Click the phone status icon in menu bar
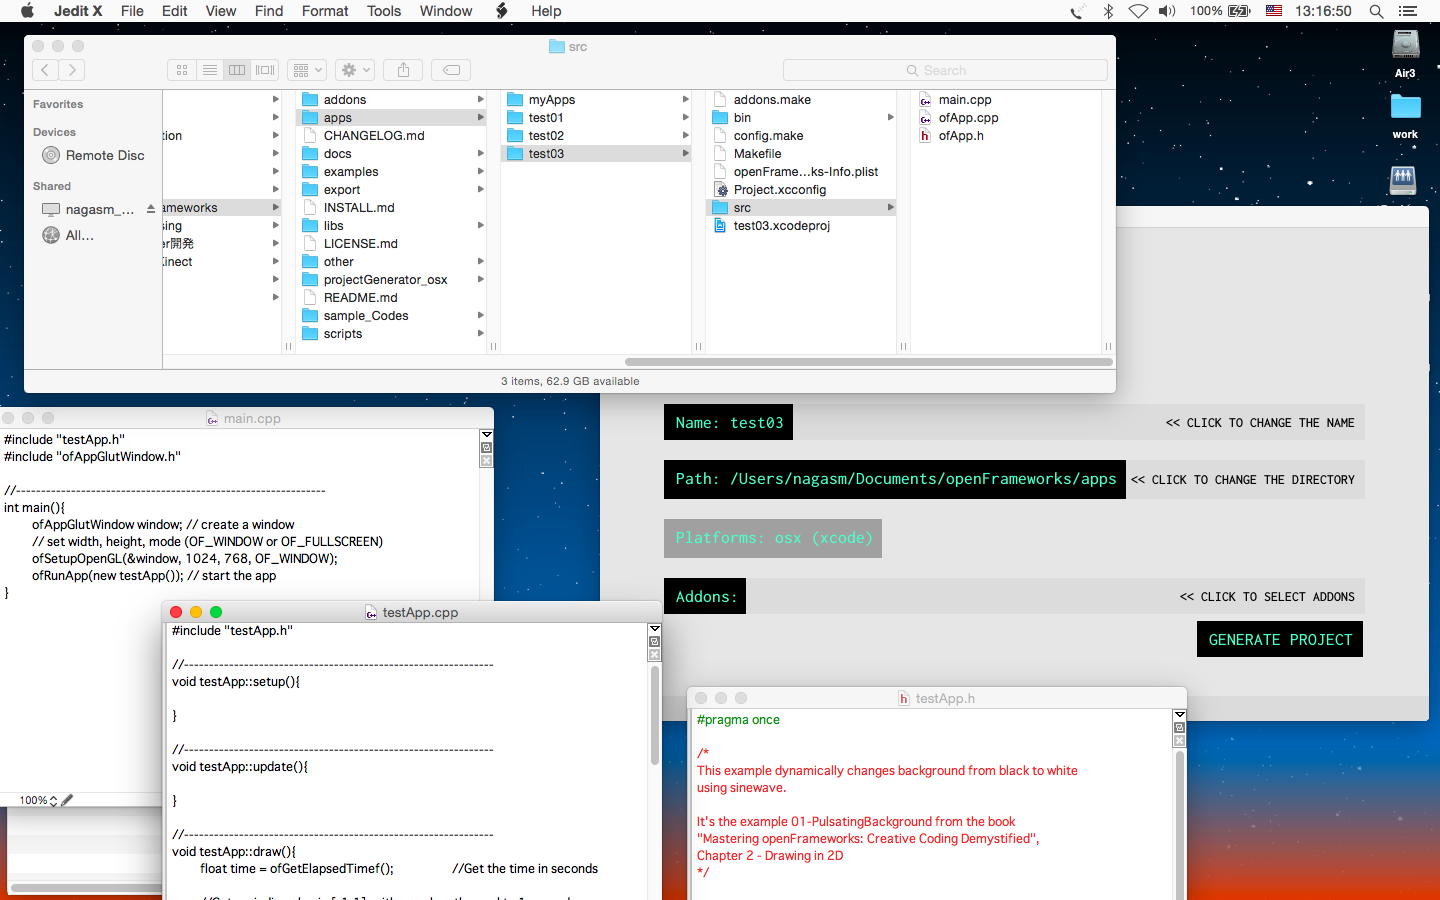This screenshot has height=900, width=1440. [x=1077, y=11]
